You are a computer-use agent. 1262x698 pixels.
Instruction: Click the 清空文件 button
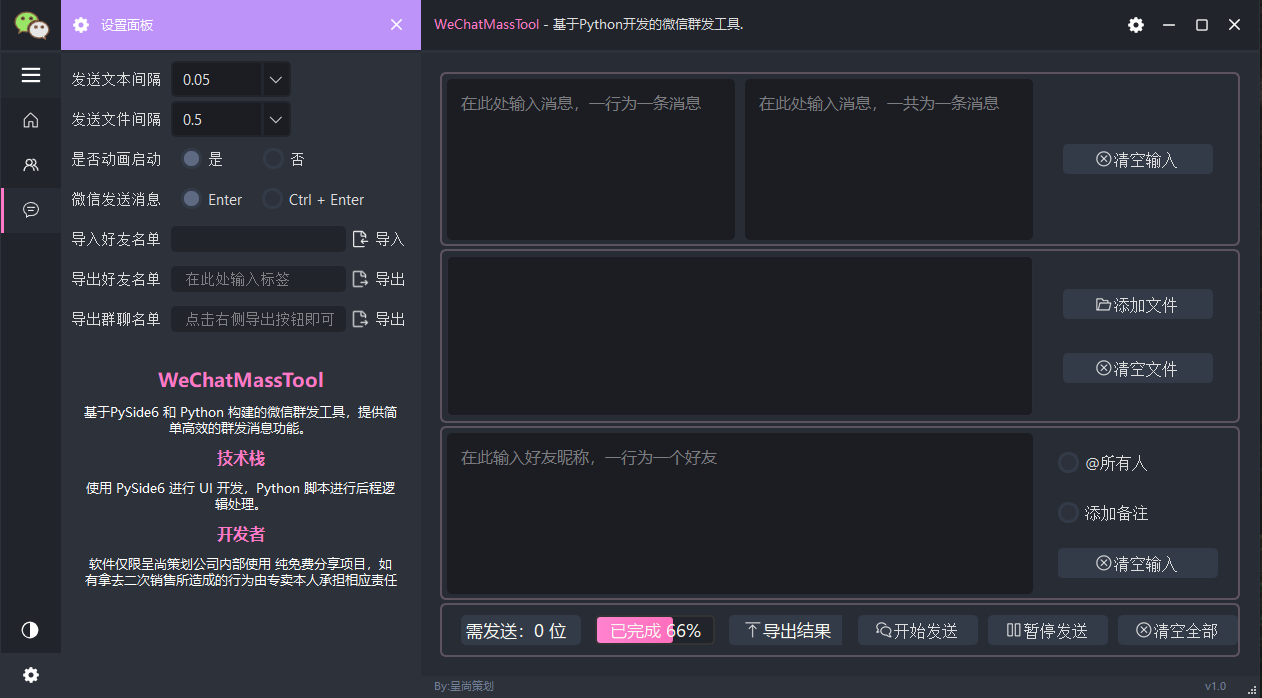[x=1138, y=368]
